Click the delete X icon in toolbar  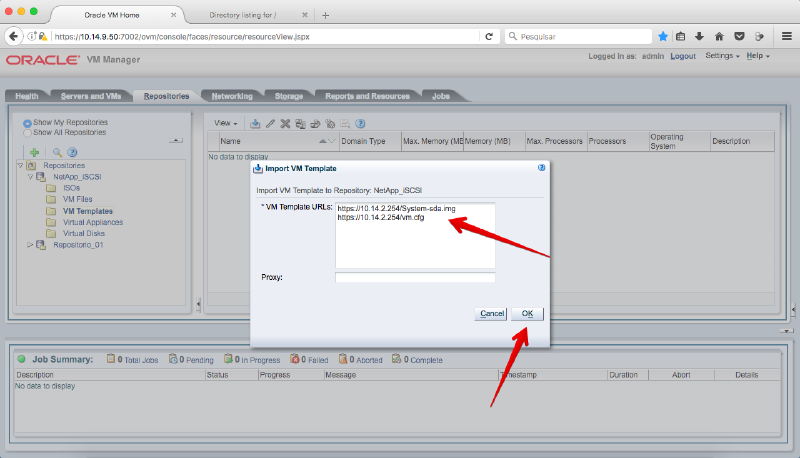tap(285, 123)
